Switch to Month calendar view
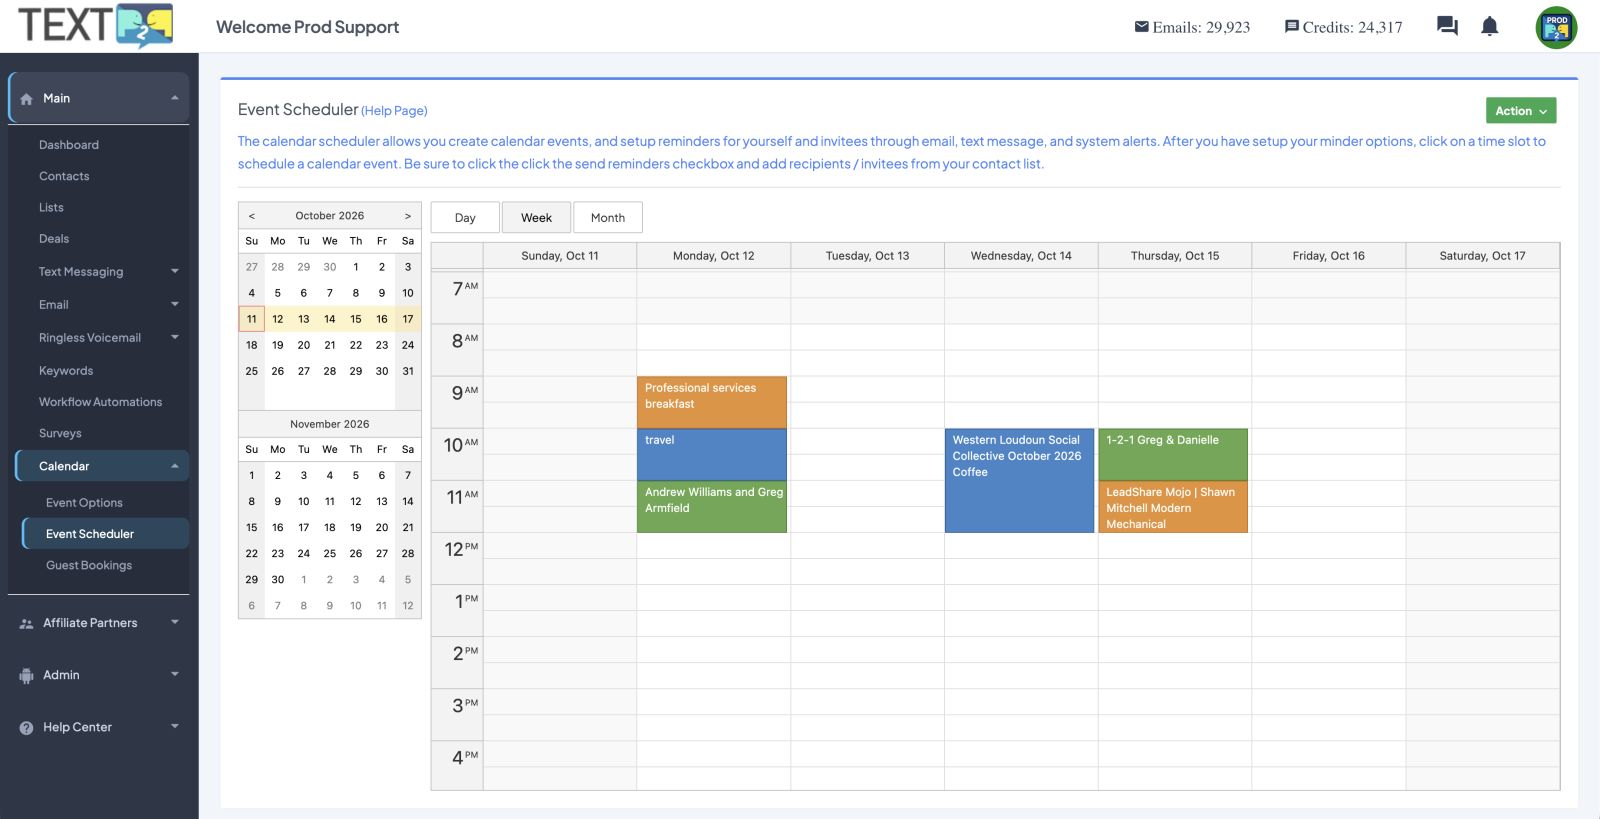The height and width of the screenshot is (819, 1600). pos(608,218)
